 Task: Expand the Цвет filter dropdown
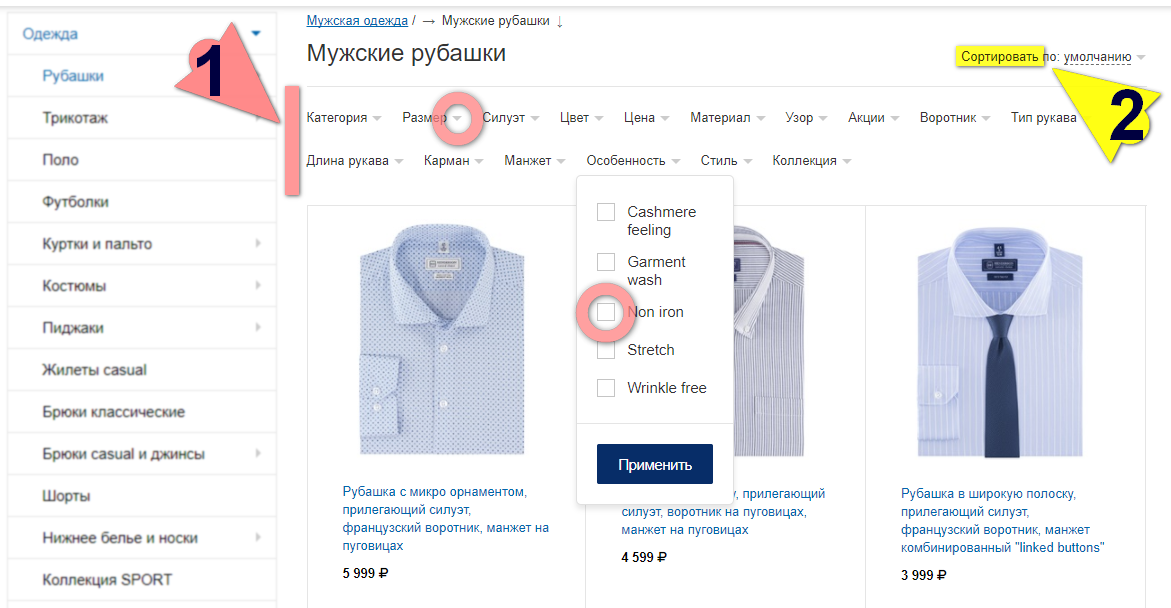581,118
